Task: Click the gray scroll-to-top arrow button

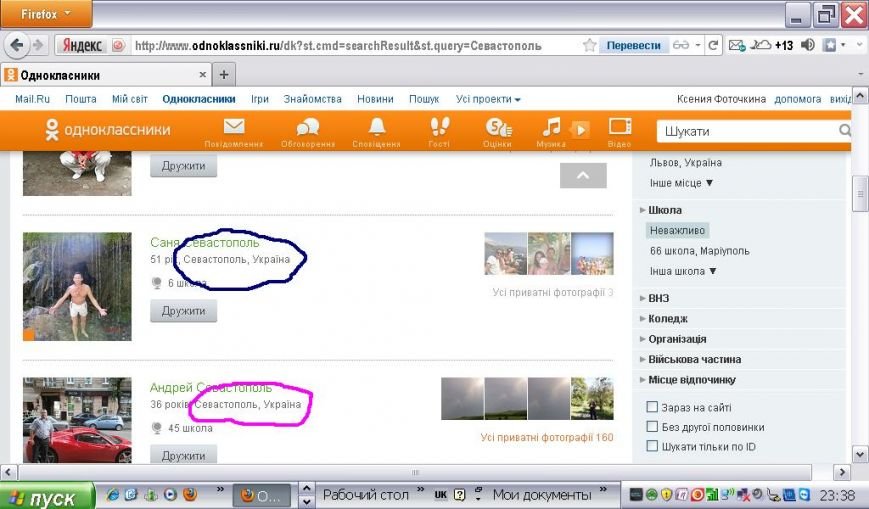Action: (x=583, y=175)
